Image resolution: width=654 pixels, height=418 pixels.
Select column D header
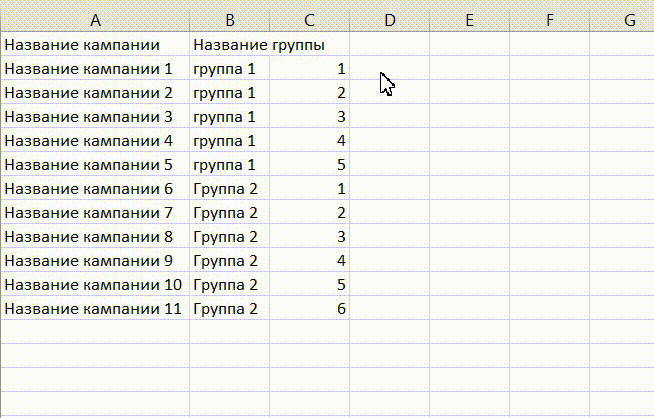390,20
